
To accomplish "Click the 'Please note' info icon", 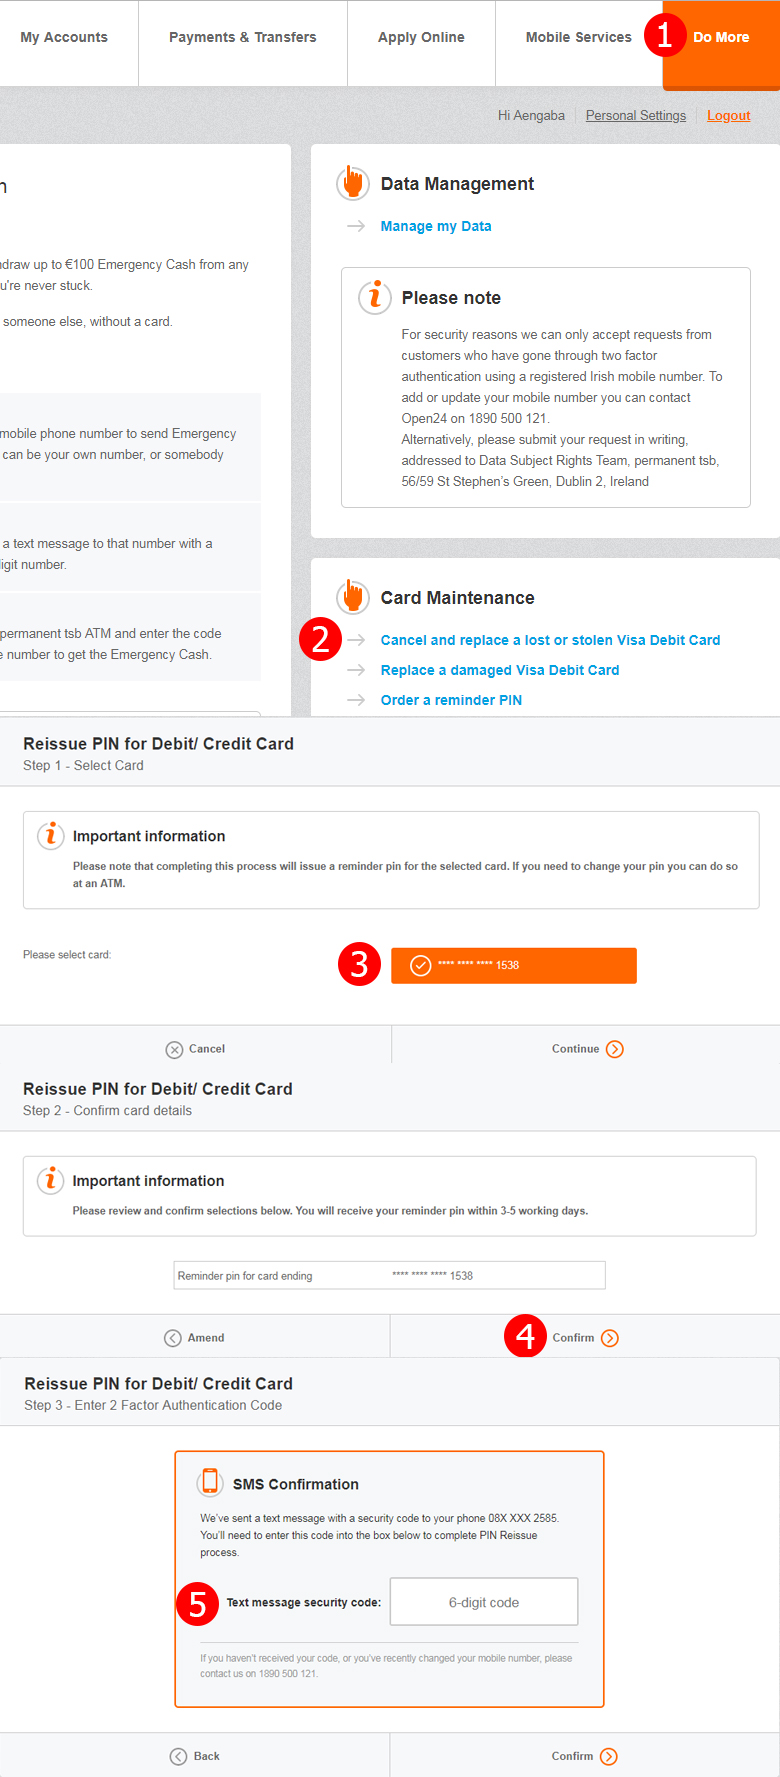I will (x=375, y=297).
